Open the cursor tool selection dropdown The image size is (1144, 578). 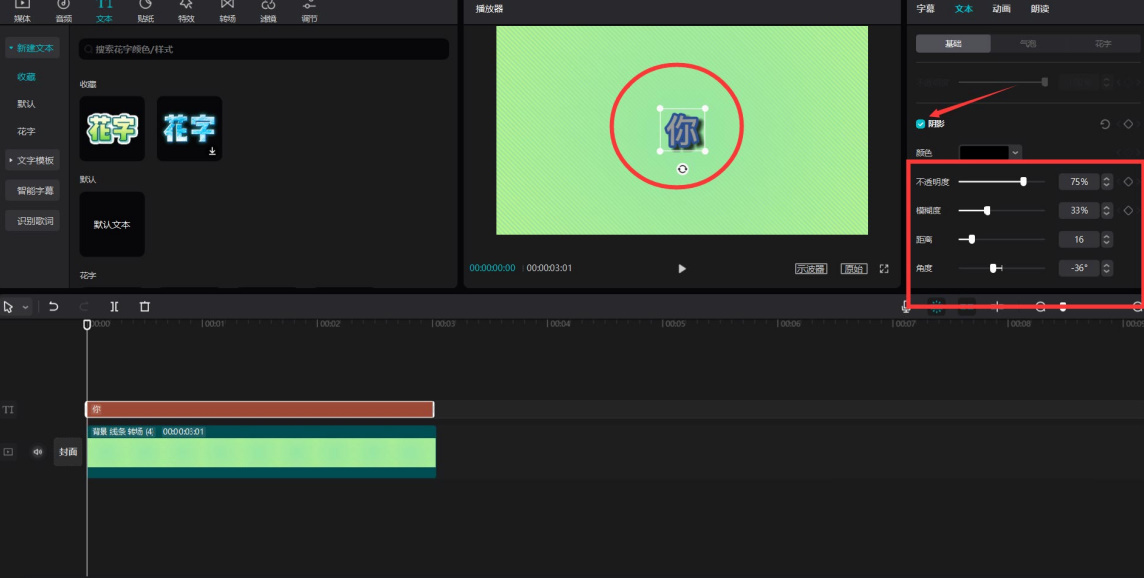click(26, 307)
